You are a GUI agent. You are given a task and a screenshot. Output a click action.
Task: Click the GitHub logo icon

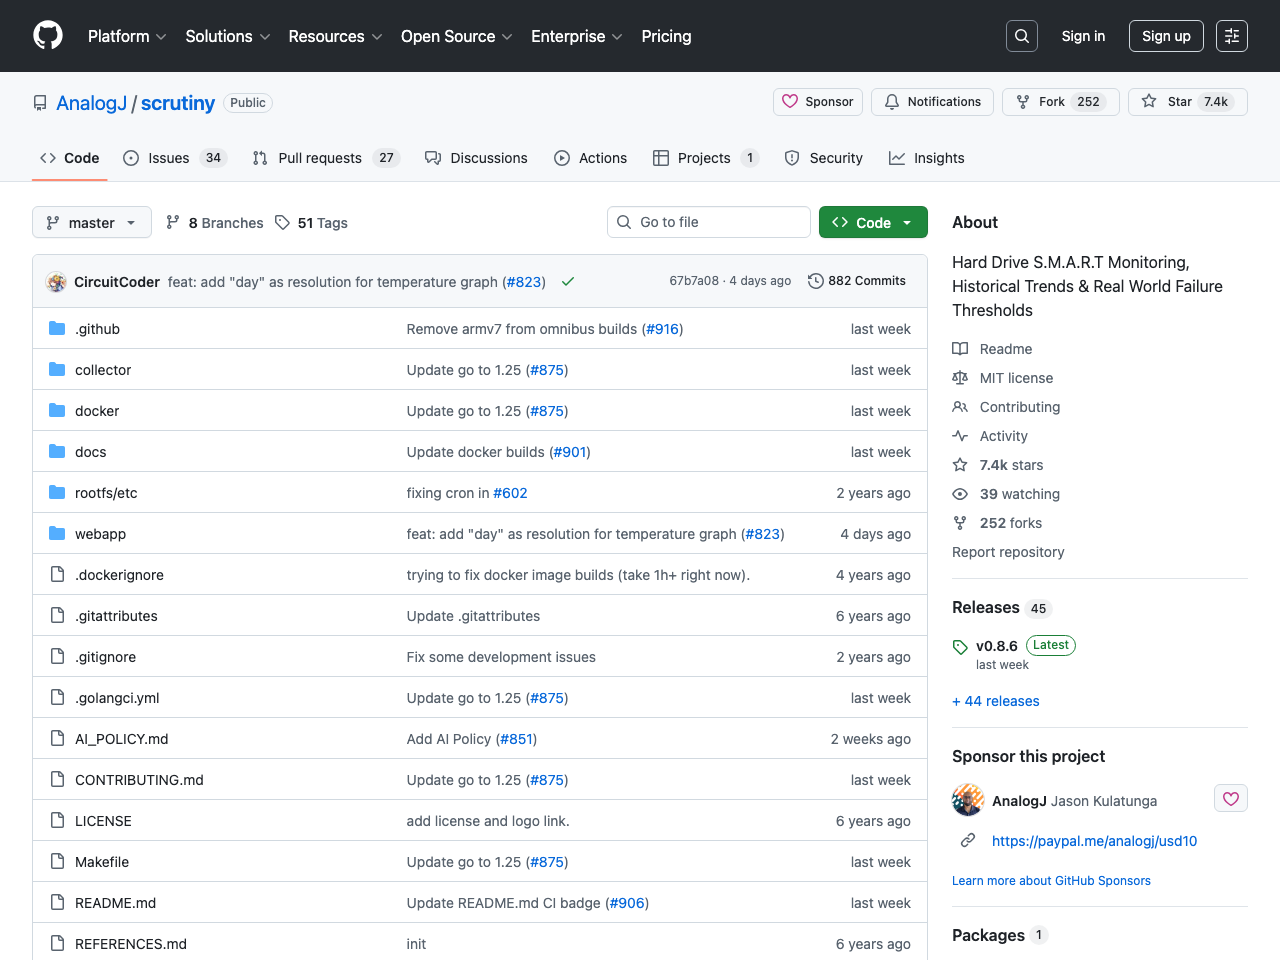48,36
